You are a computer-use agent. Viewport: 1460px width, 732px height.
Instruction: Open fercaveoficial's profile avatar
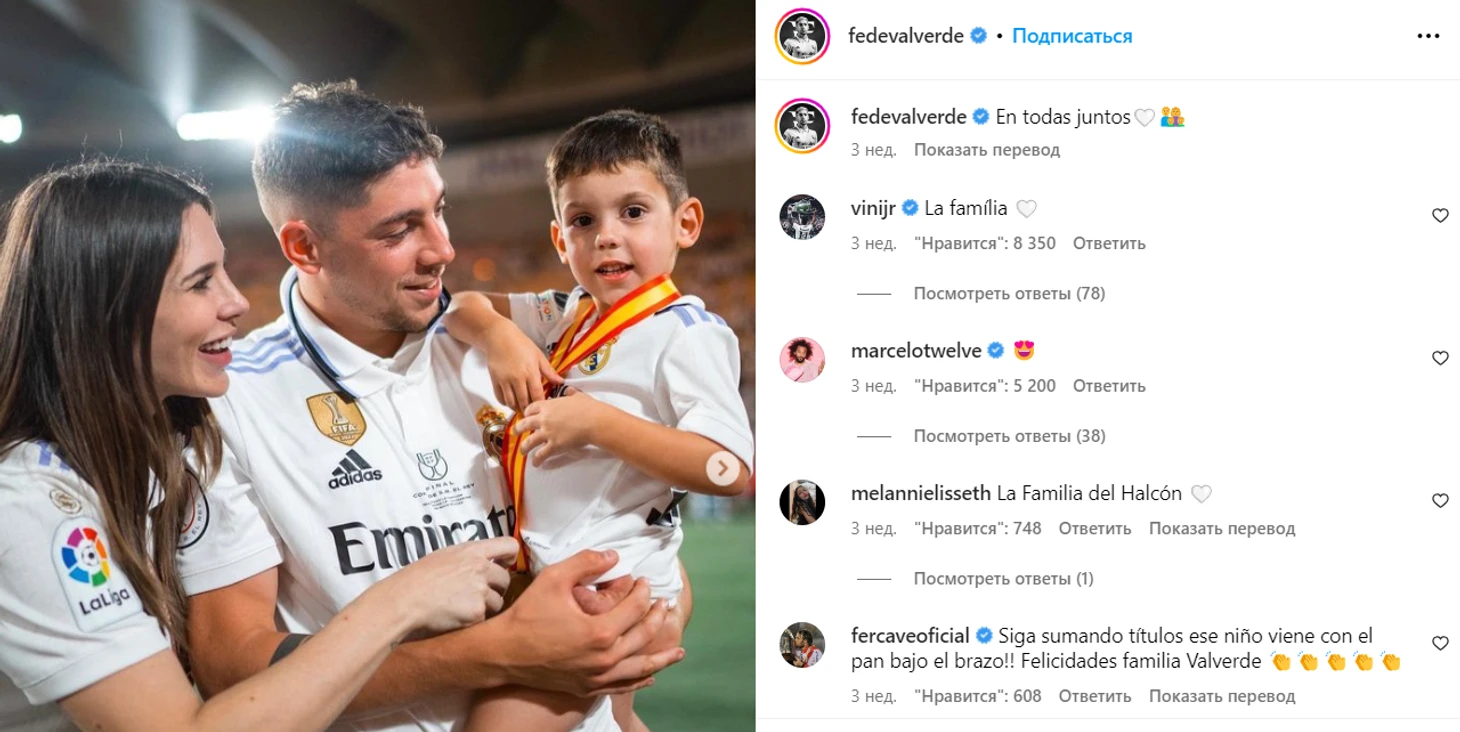(802, 645)
